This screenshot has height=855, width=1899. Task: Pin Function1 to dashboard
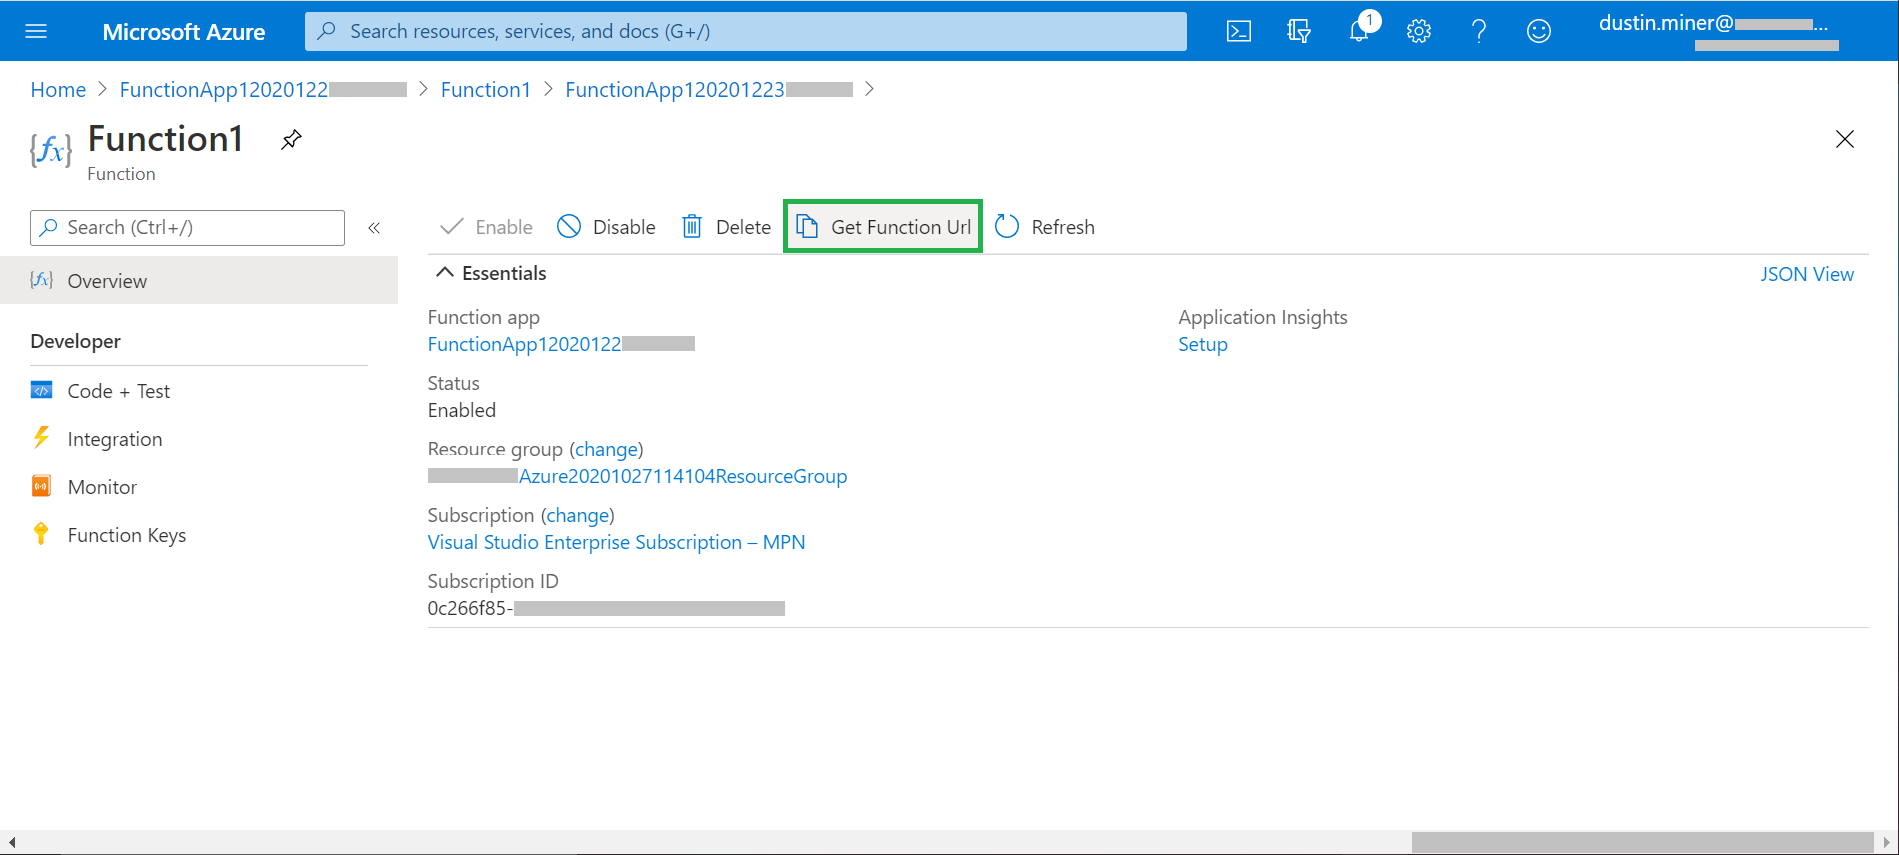pos(291,139)
